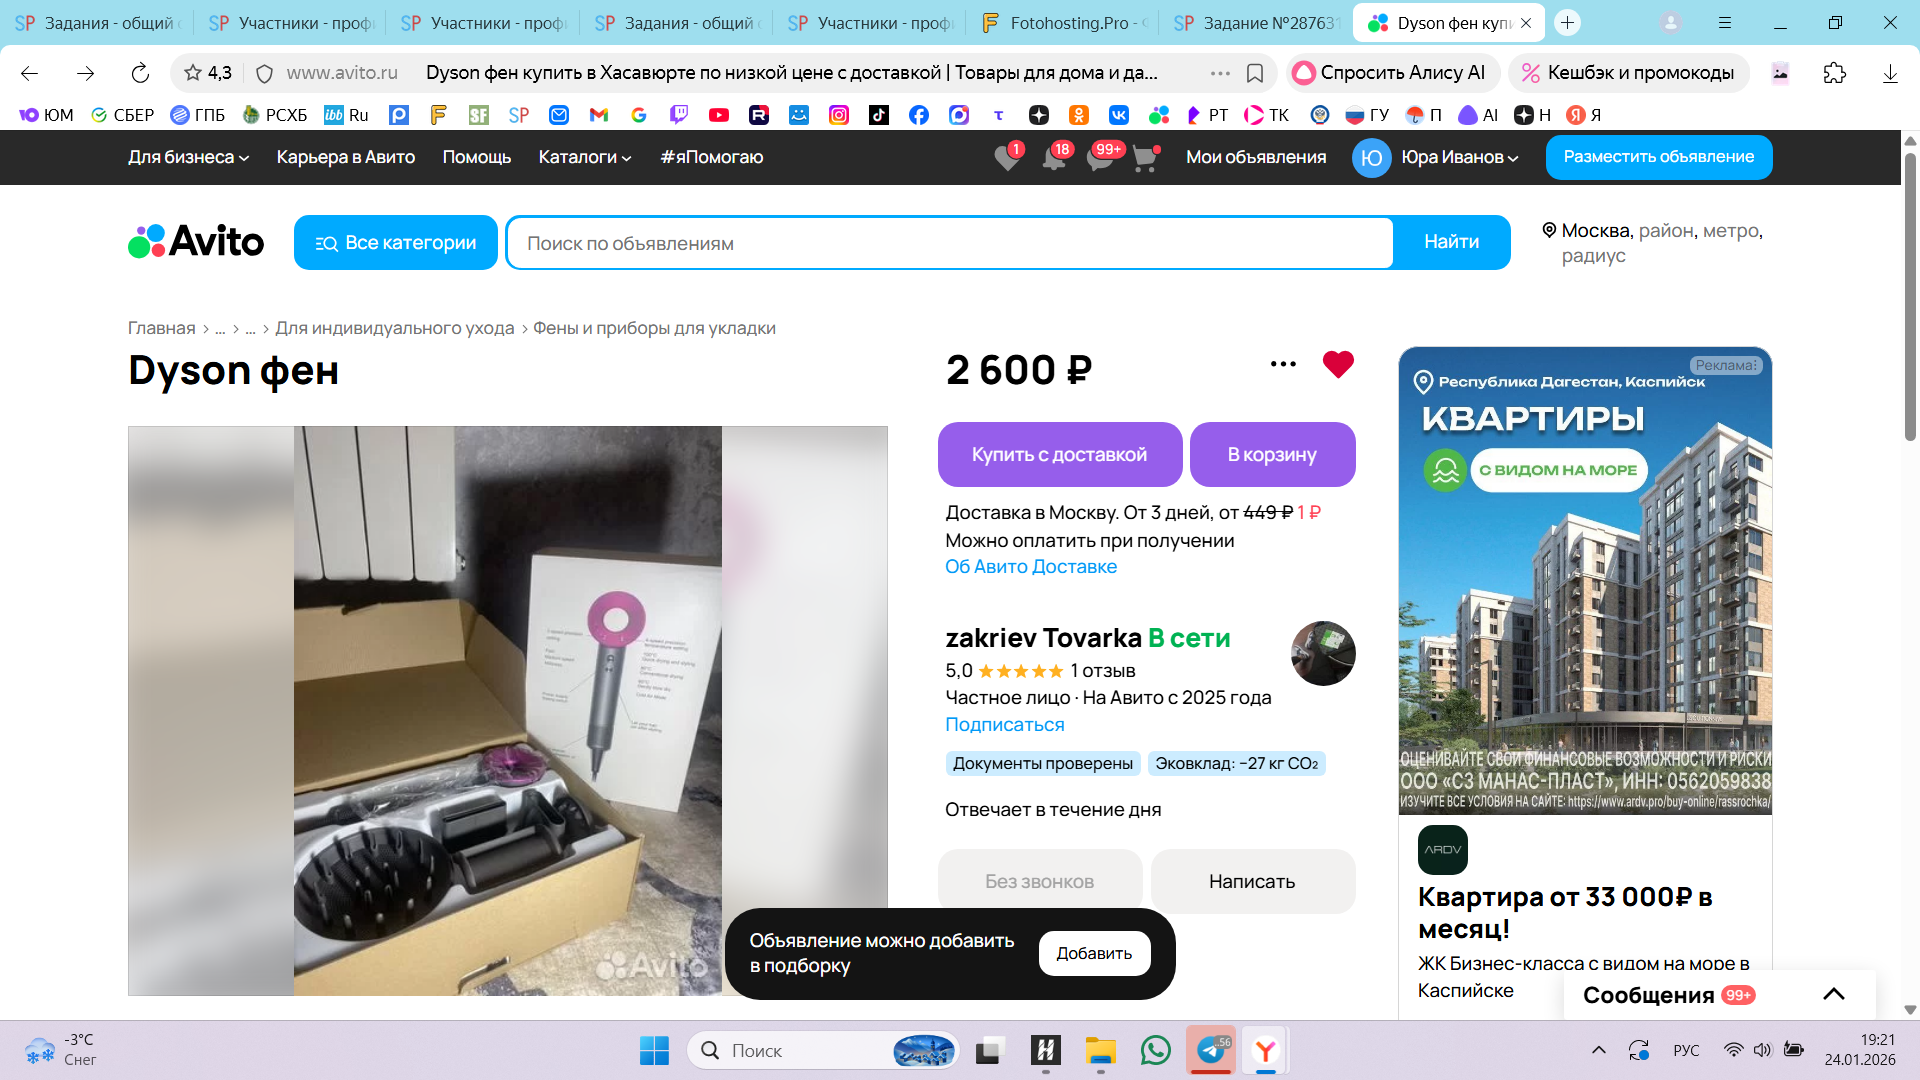Expand the Сообщения chat panel

pyautogui.click(x=1833, y=994)
